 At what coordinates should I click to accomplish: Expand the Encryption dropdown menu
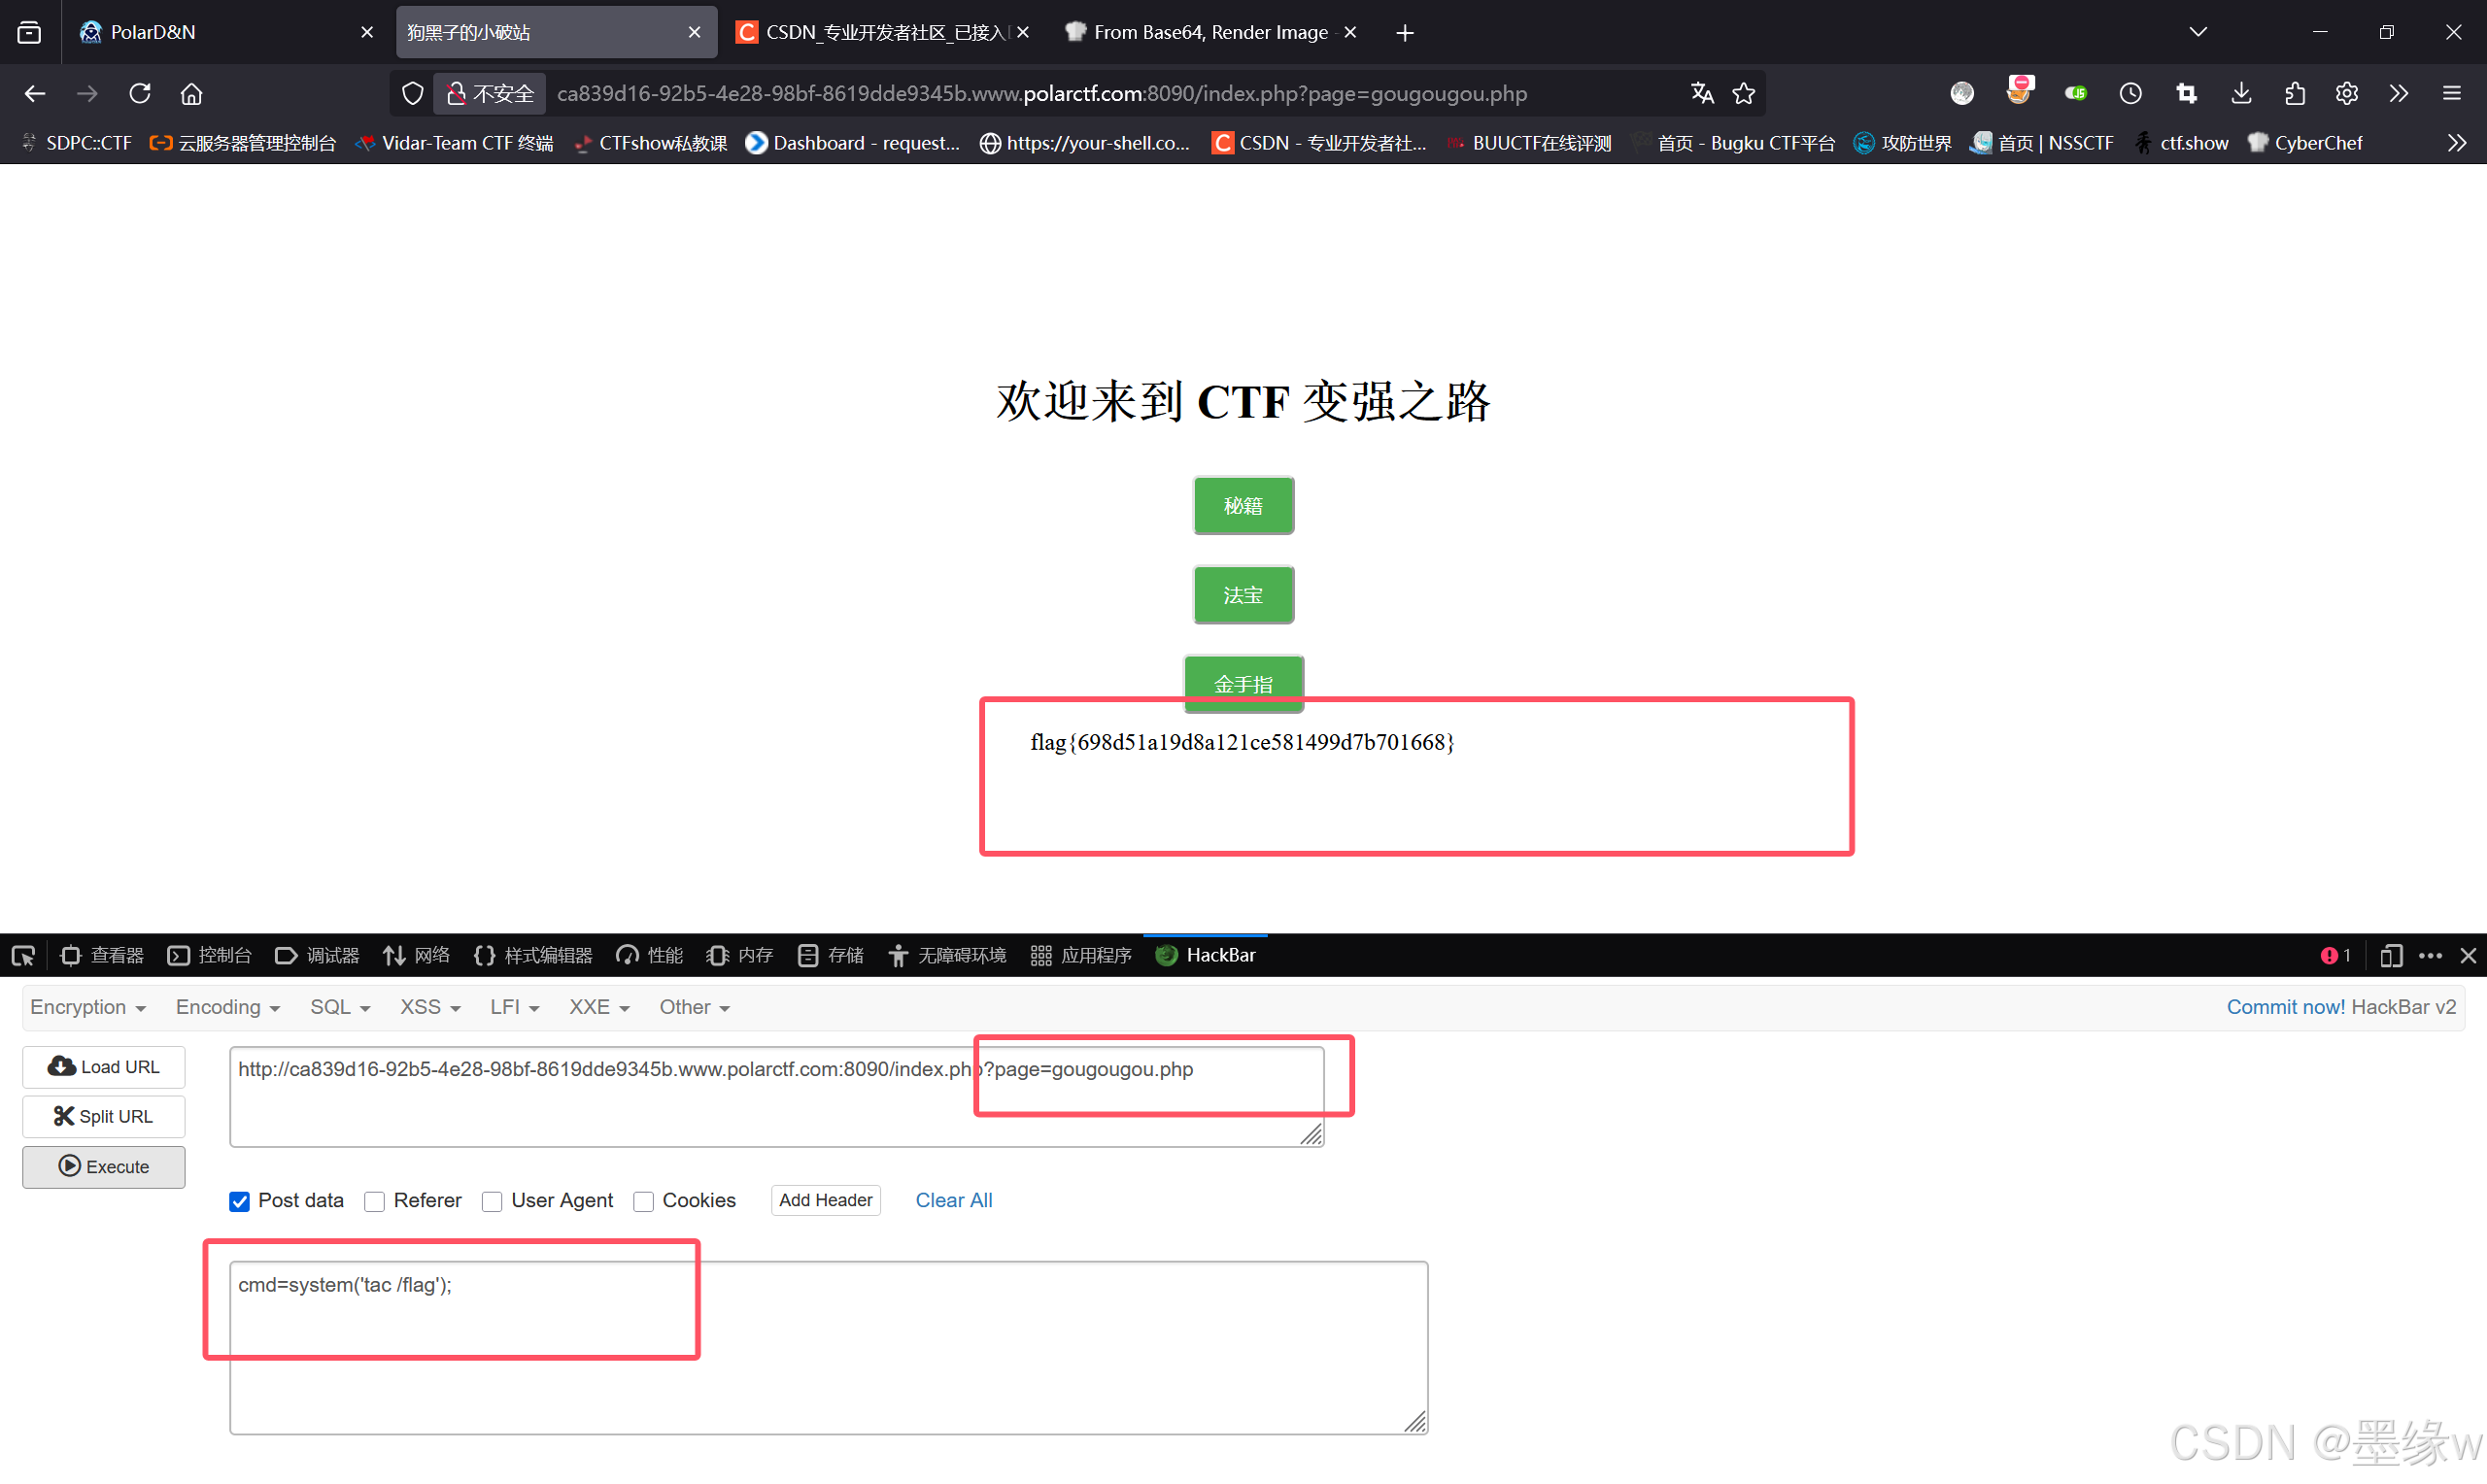pos(88,1007)
